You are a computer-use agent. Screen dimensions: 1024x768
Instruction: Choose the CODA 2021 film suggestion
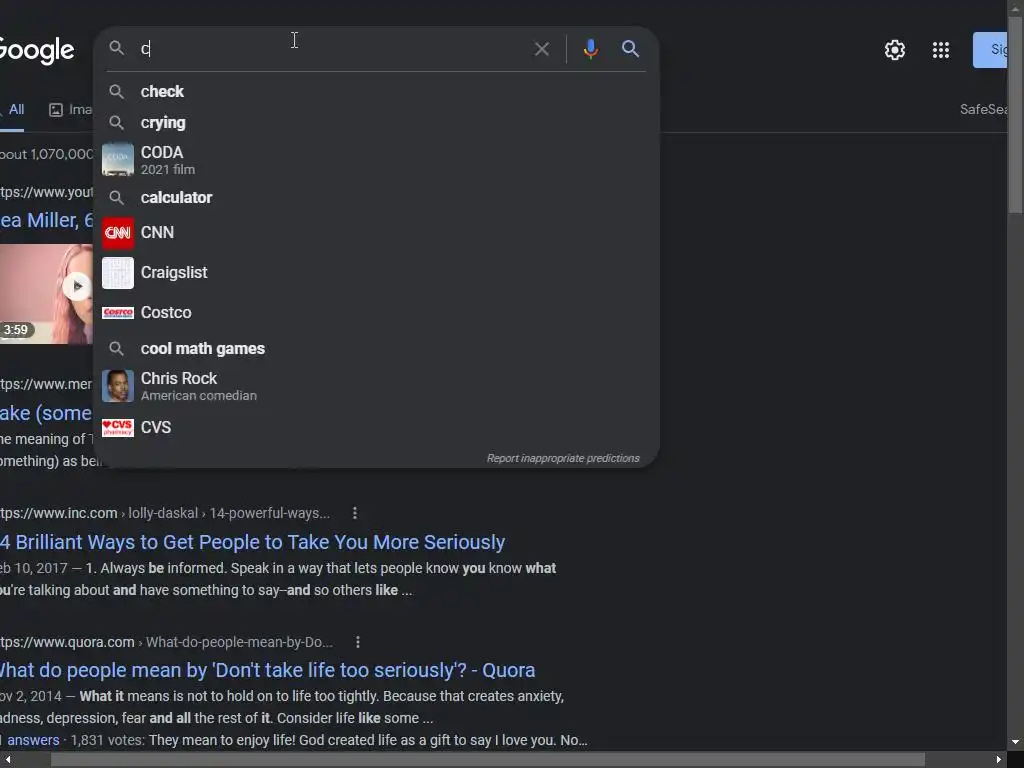click(x=376, y=160)
